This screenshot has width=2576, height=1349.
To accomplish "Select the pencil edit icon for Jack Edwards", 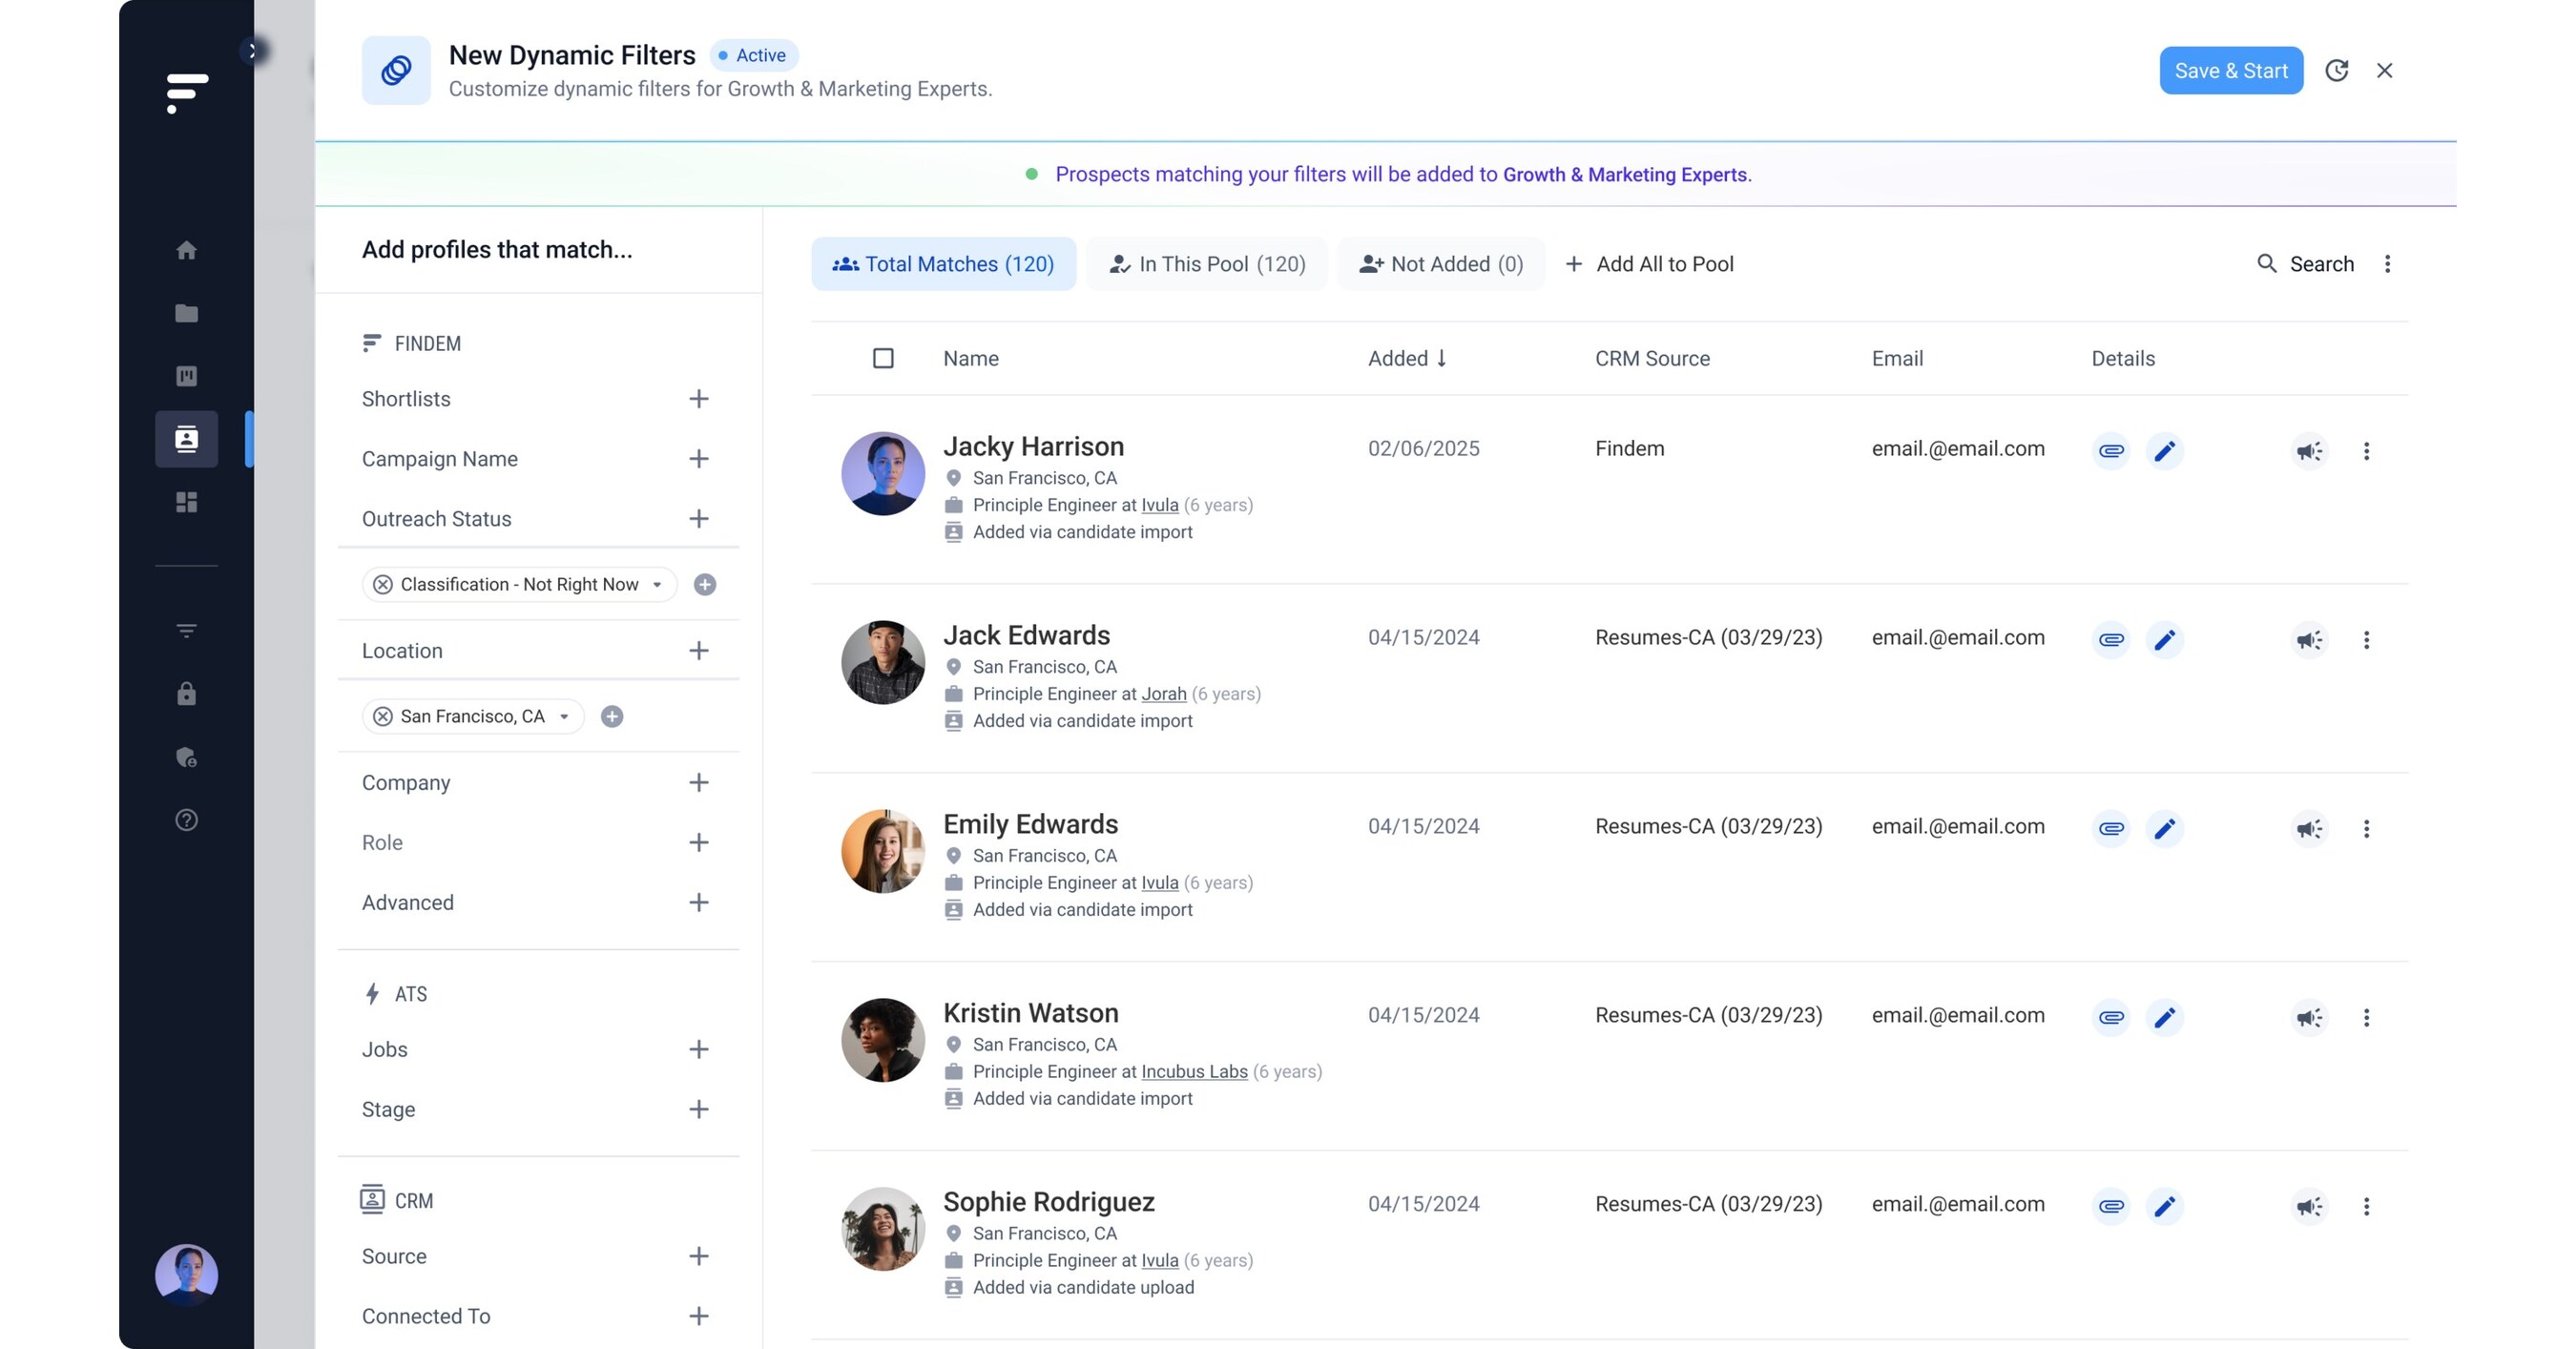I will (2166, 639).
